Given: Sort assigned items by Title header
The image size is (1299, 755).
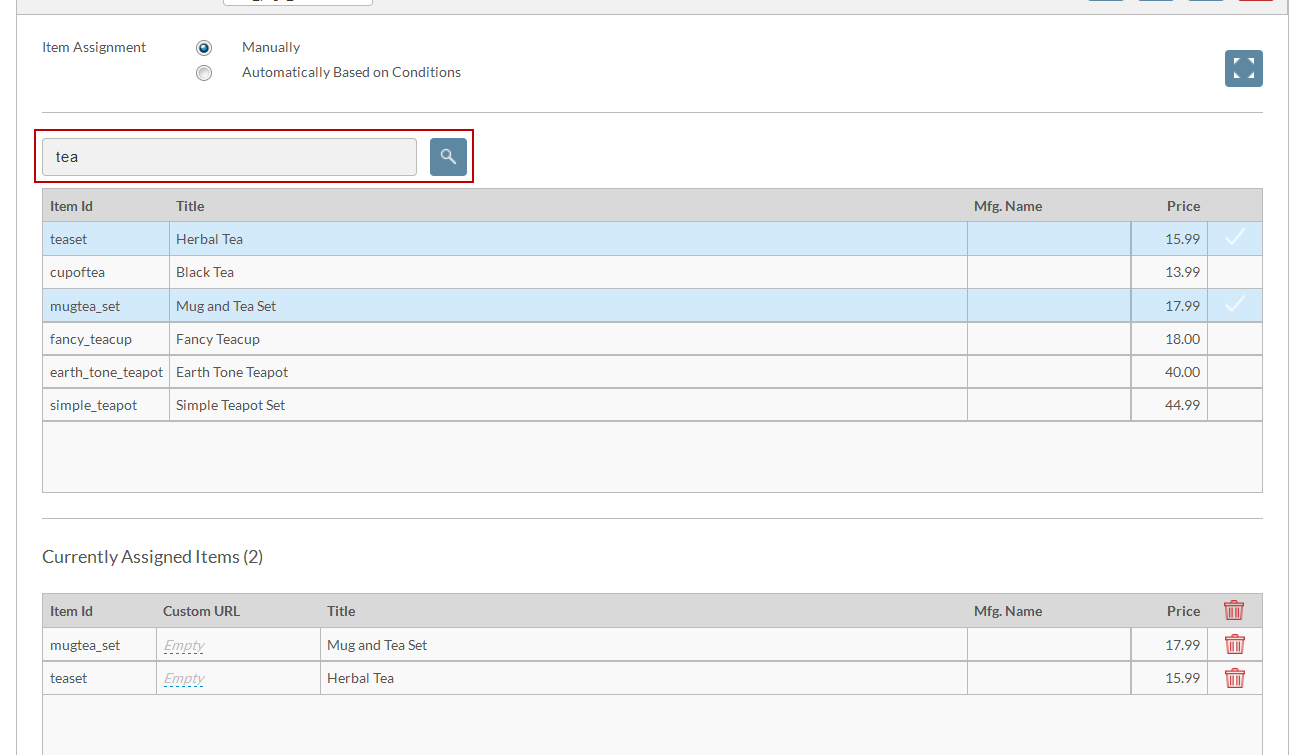Looking at the screenshot, I should pyautogui.click(x=341, y=611).
